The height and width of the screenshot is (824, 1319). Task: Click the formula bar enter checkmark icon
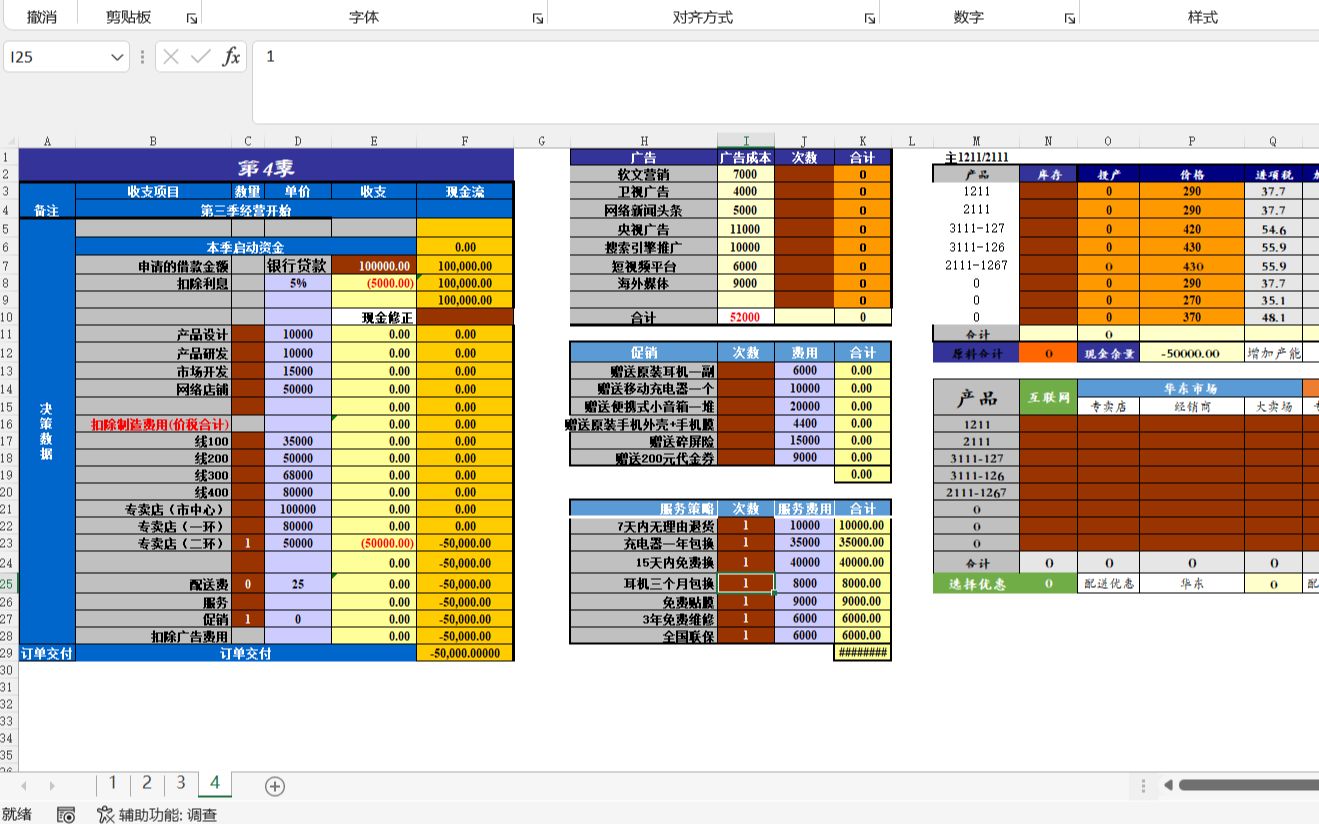pyautogui.click(x=201, y=57)
